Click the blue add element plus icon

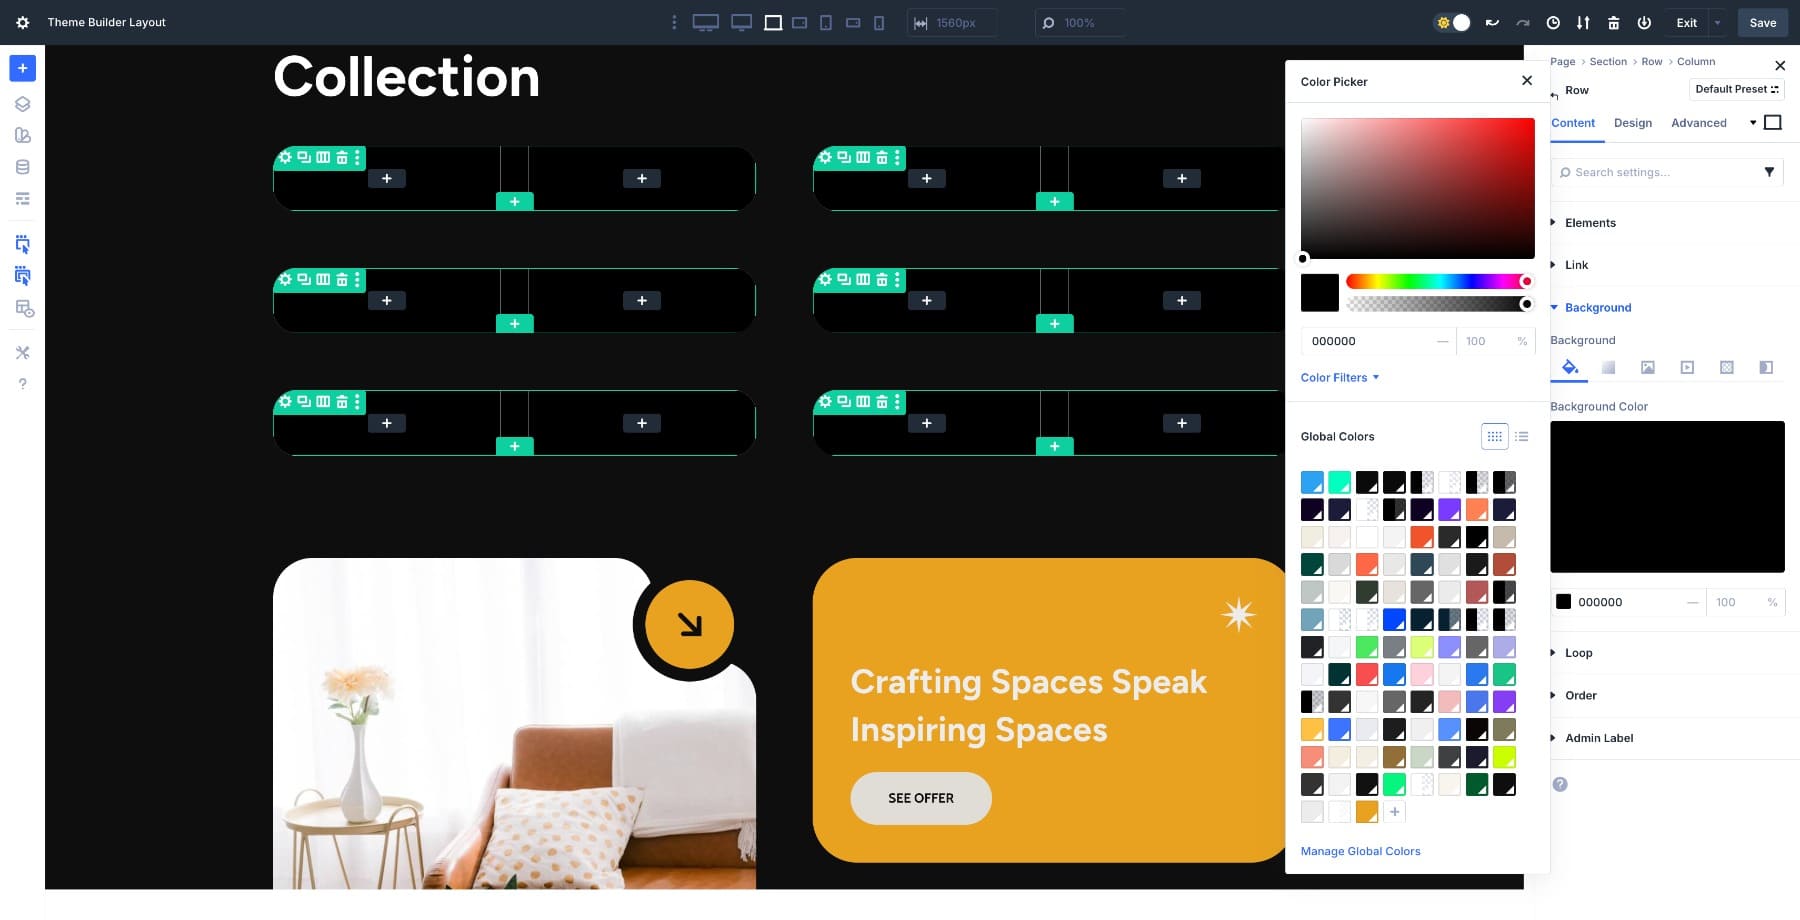pos(22,68)
